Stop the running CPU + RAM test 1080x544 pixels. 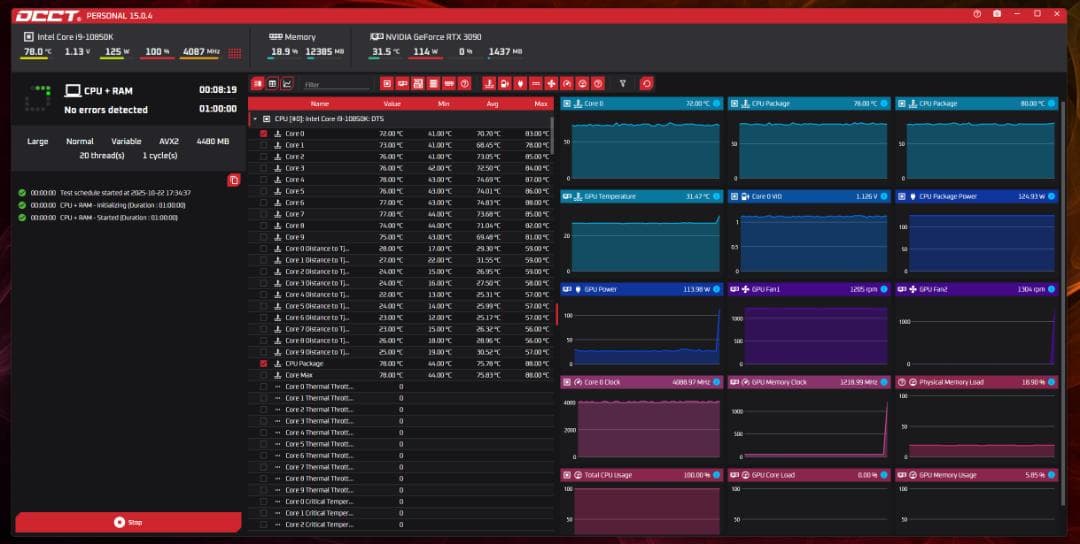pyautogui.click(x=128, y=522)
